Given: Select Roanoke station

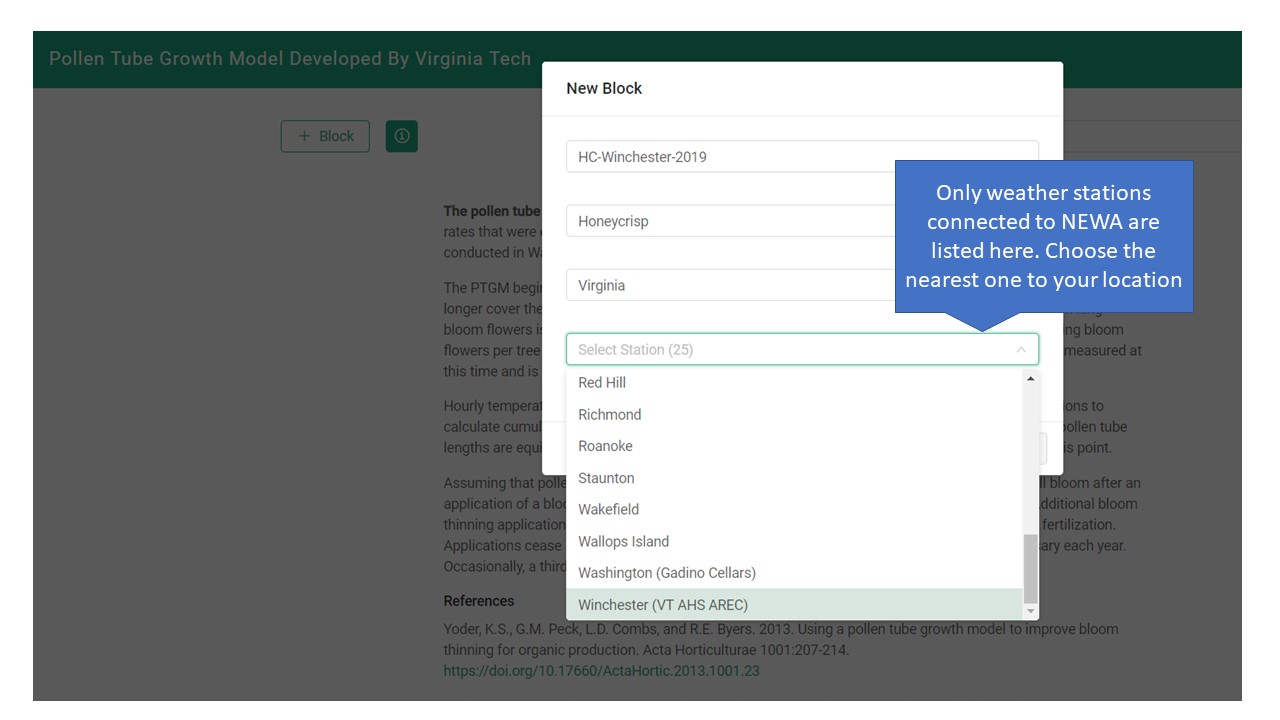Looking at the screenshot, I should point(605,446).
